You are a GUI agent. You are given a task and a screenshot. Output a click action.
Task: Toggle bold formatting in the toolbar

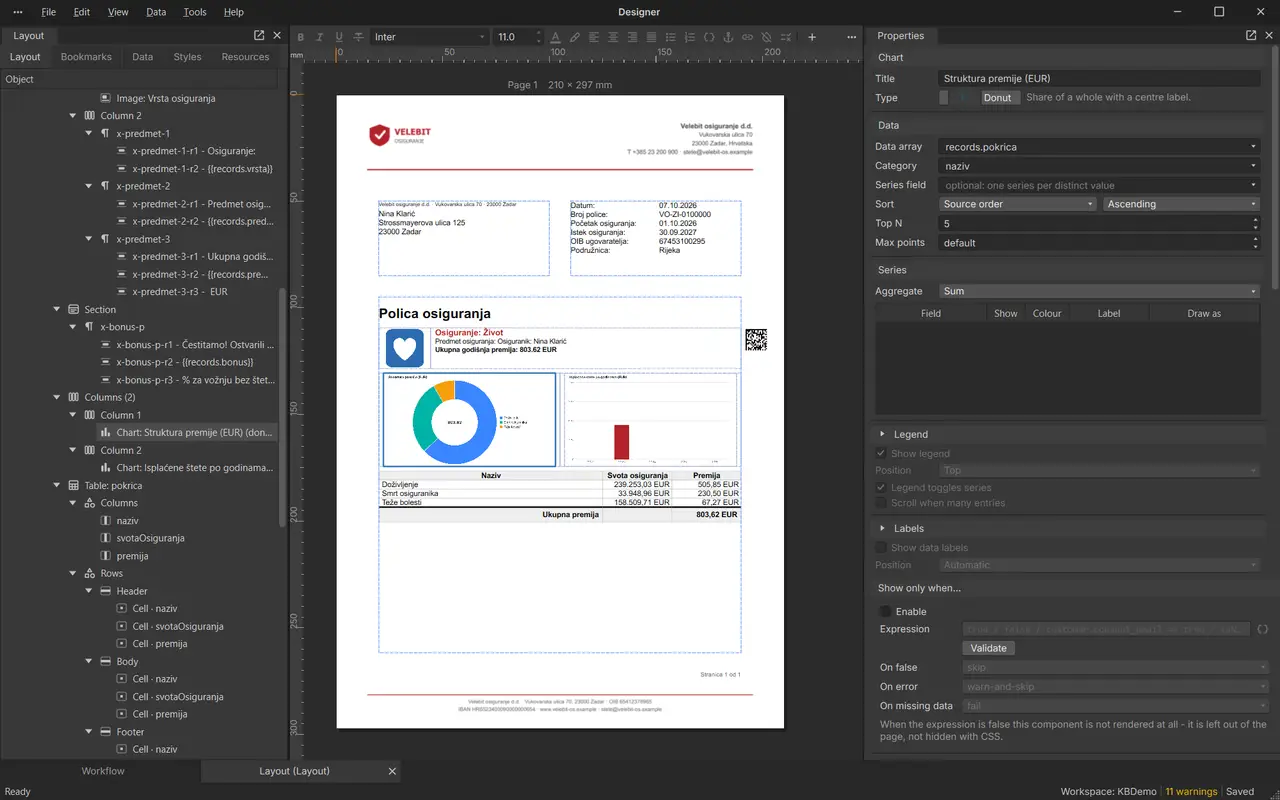tap(301, 37)
